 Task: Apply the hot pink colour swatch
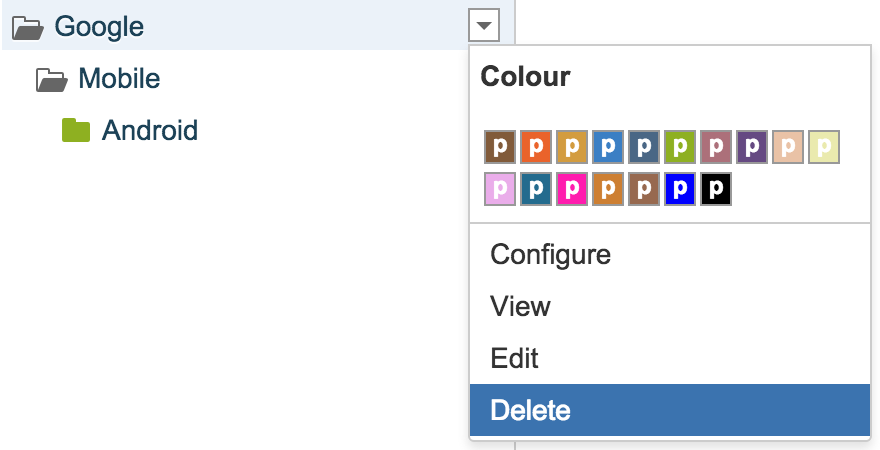coord(572,189)
